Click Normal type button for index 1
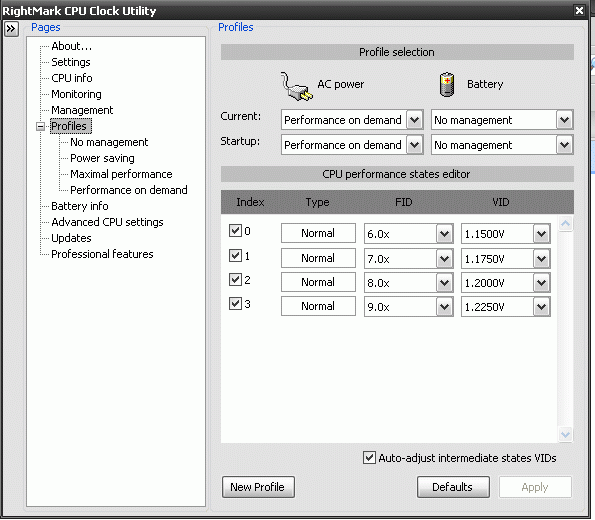 point(318,258)
